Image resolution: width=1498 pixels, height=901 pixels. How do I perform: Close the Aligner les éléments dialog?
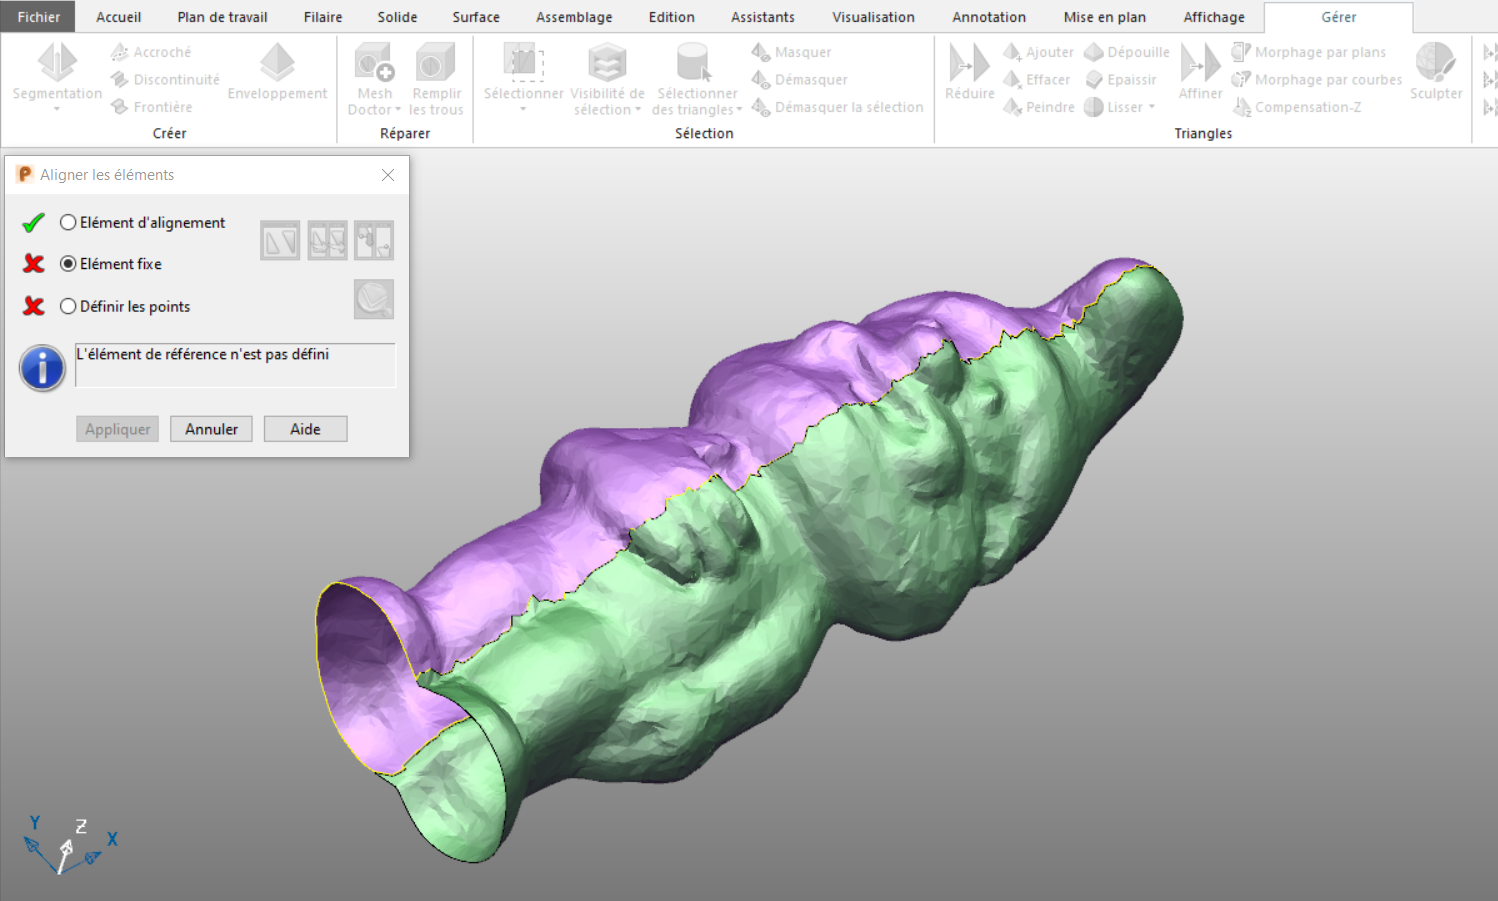click(388, 175)
